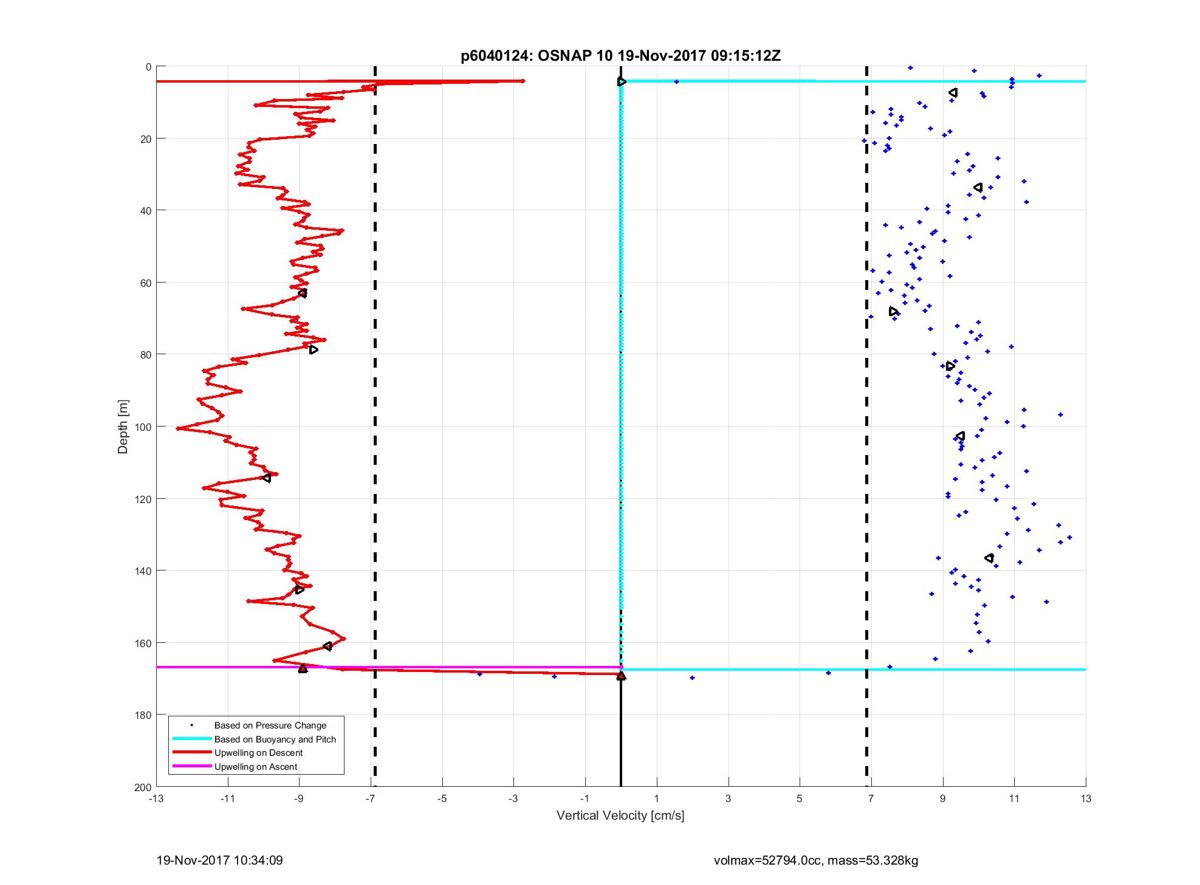Click the red triangle marker on descent curve near 167 m
This screenshot has width=1200, height=885.
click(x=303, y=668)
